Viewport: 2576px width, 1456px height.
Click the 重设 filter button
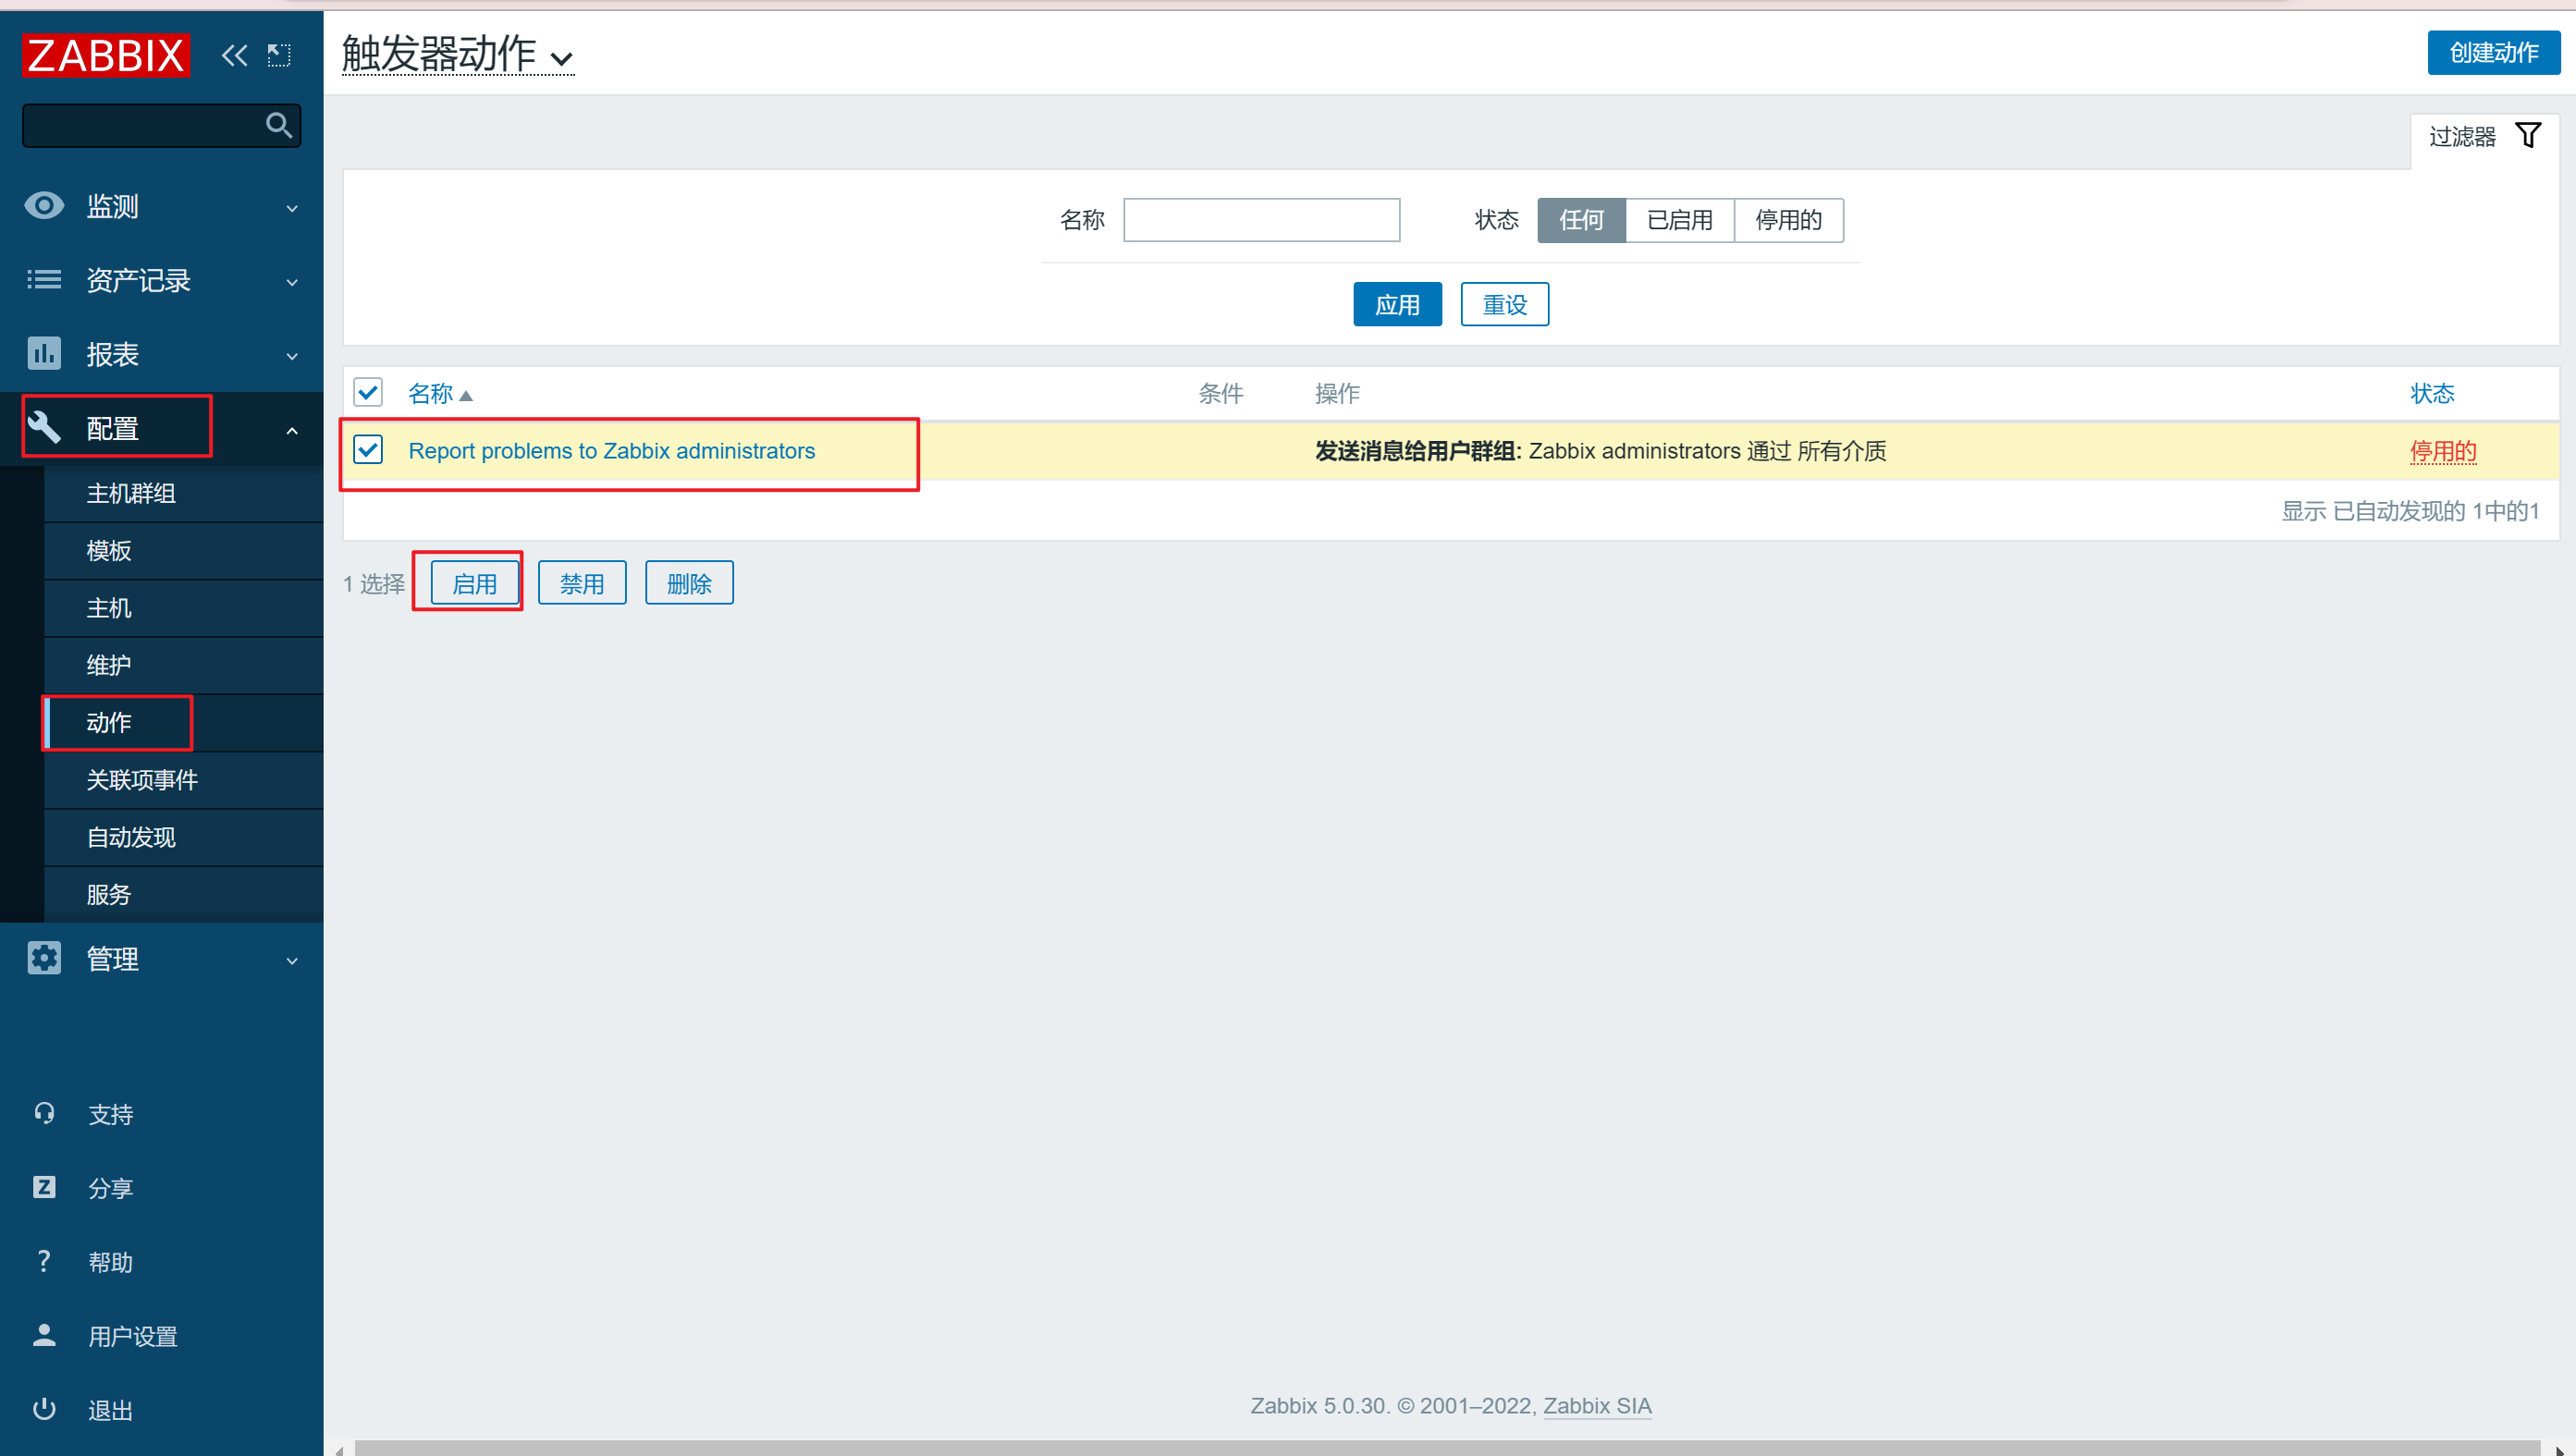tap(1504, 304)
